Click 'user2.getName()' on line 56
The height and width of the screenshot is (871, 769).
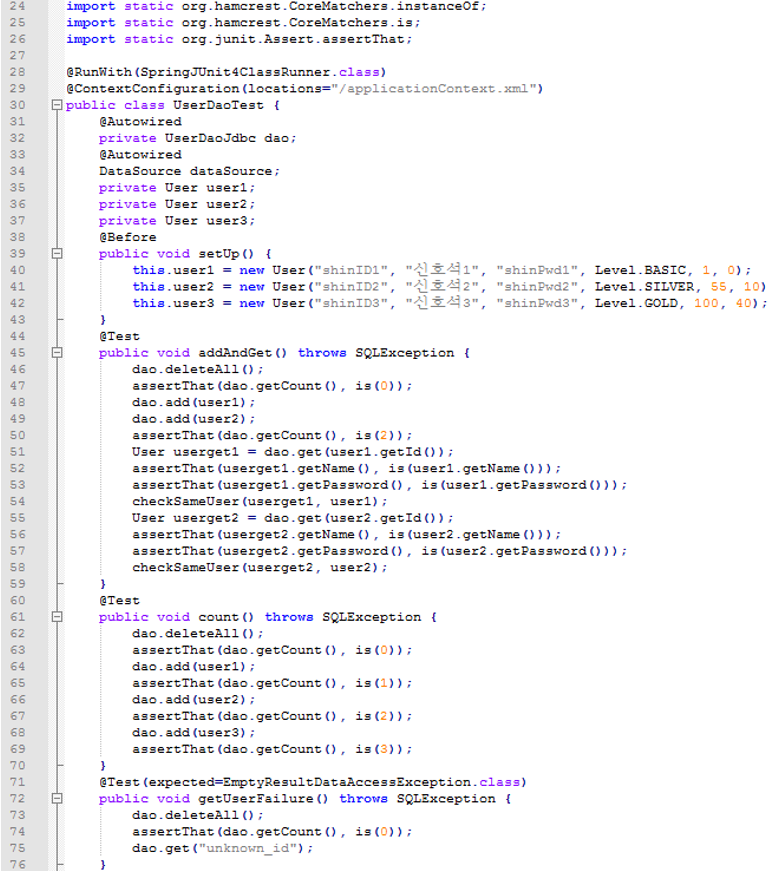[x=477, y=535]
